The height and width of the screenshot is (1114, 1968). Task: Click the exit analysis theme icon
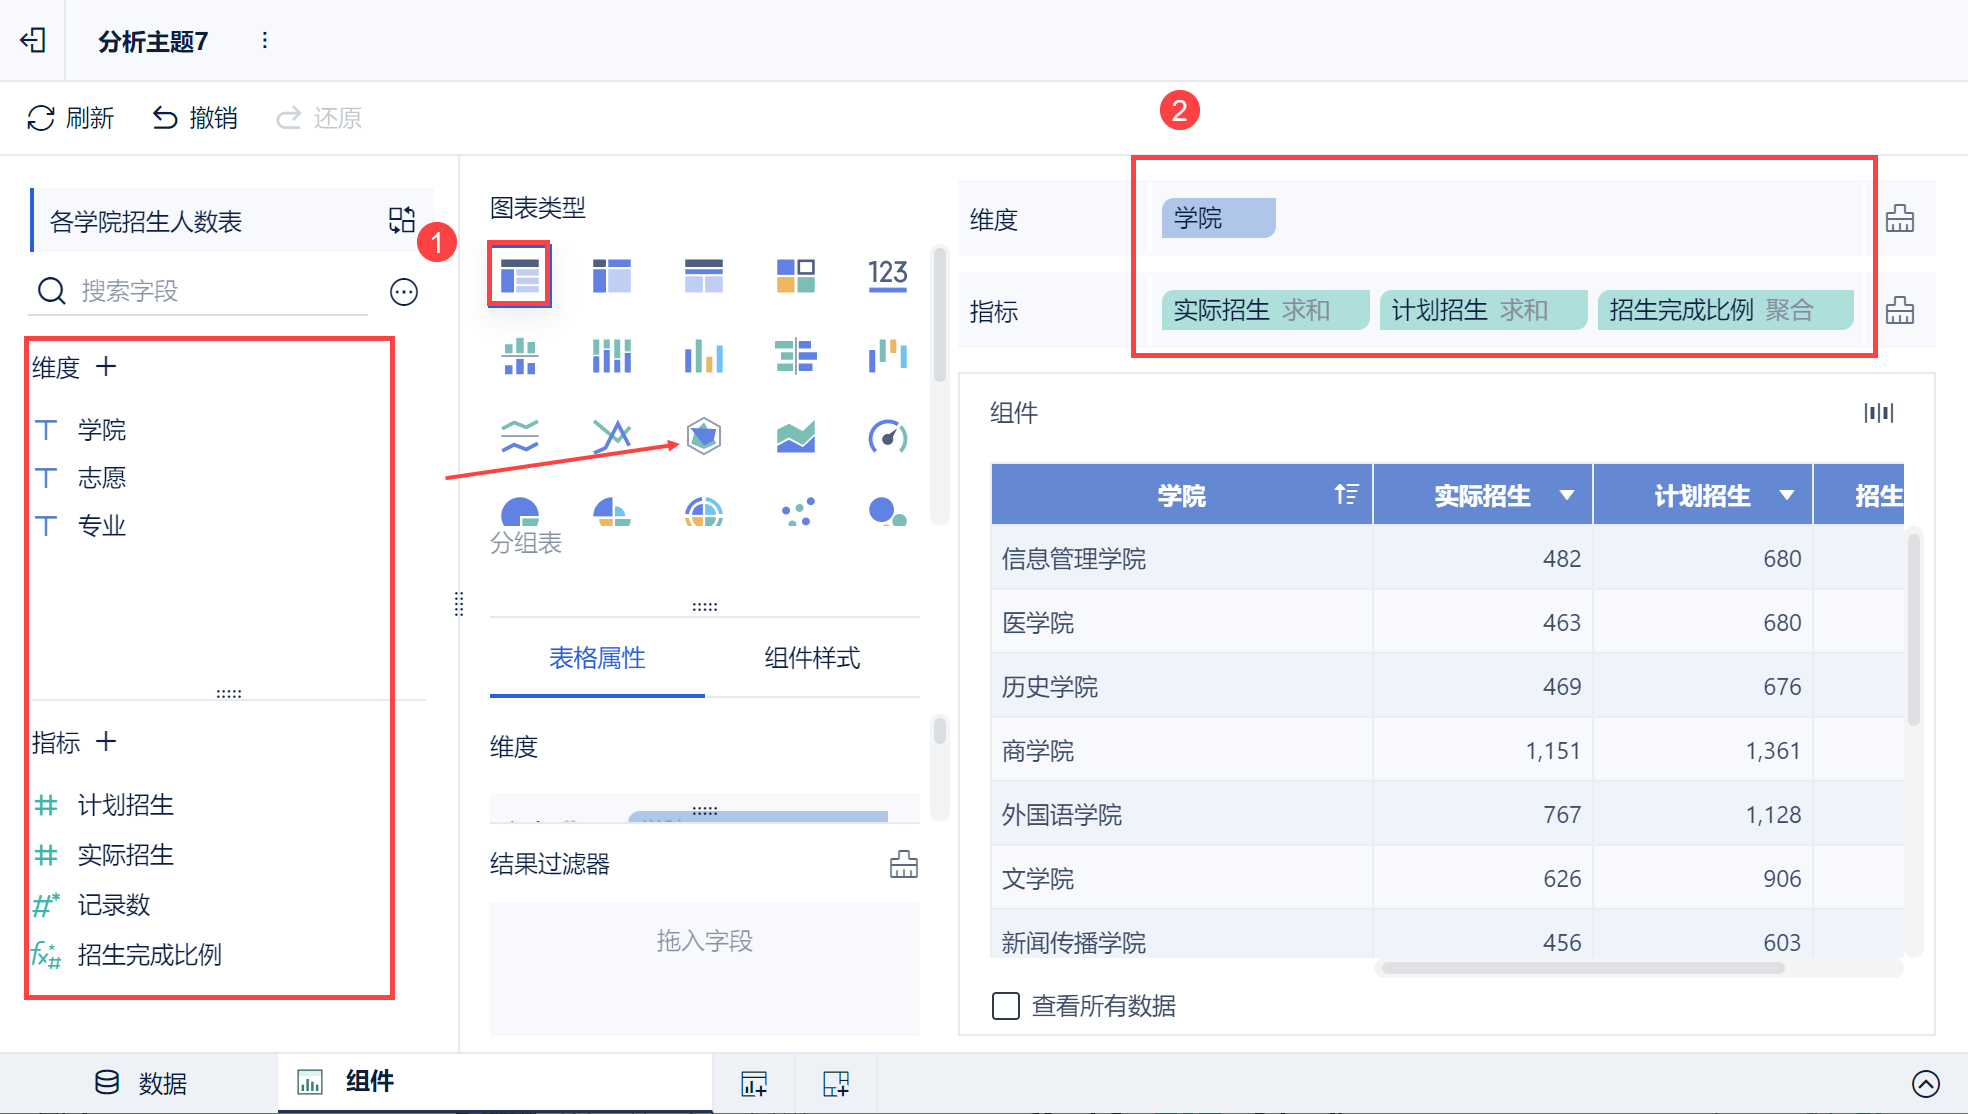(x=33, y=40)
